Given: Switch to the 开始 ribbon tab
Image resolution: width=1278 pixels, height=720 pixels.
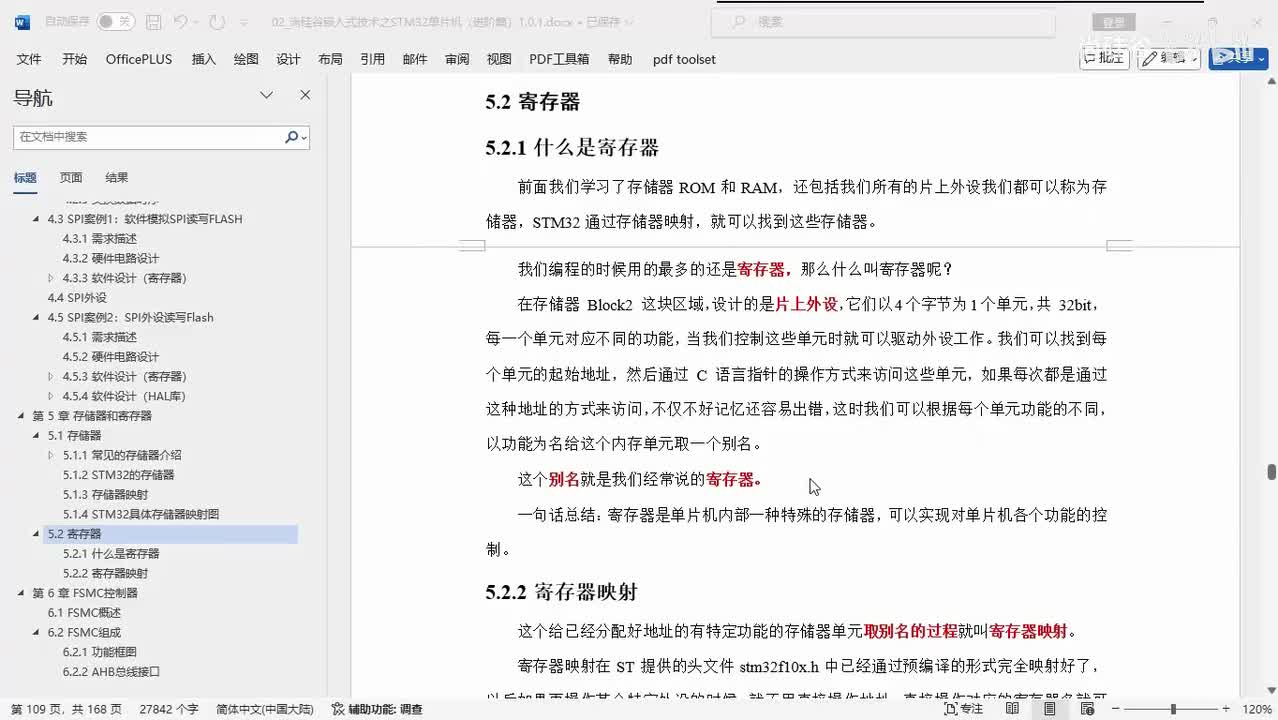Looking at the screenshot, I should [x=74, y=59].
